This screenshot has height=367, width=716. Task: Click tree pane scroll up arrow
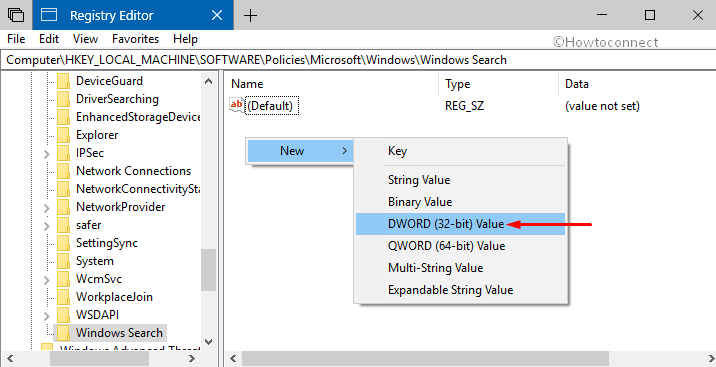pyautogui.click(x=209, y=81)
